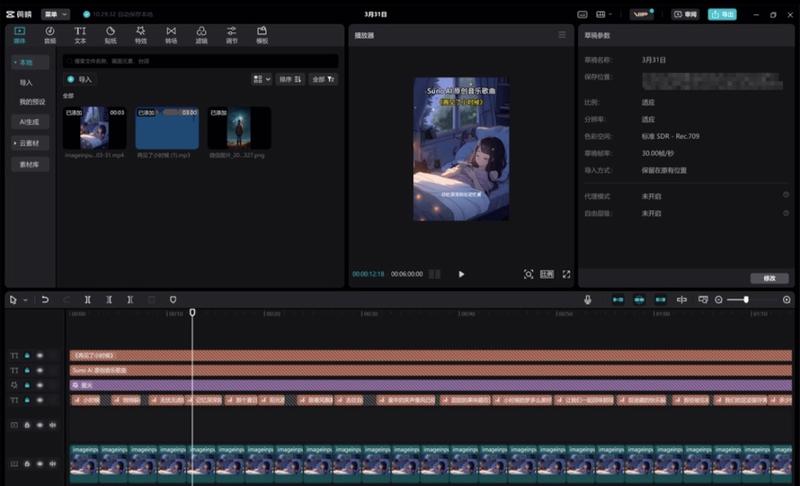This screenshot has height=486, width=800.
Task: Select 导入 in the left sidebar
Action: click(x=26, y=83)
